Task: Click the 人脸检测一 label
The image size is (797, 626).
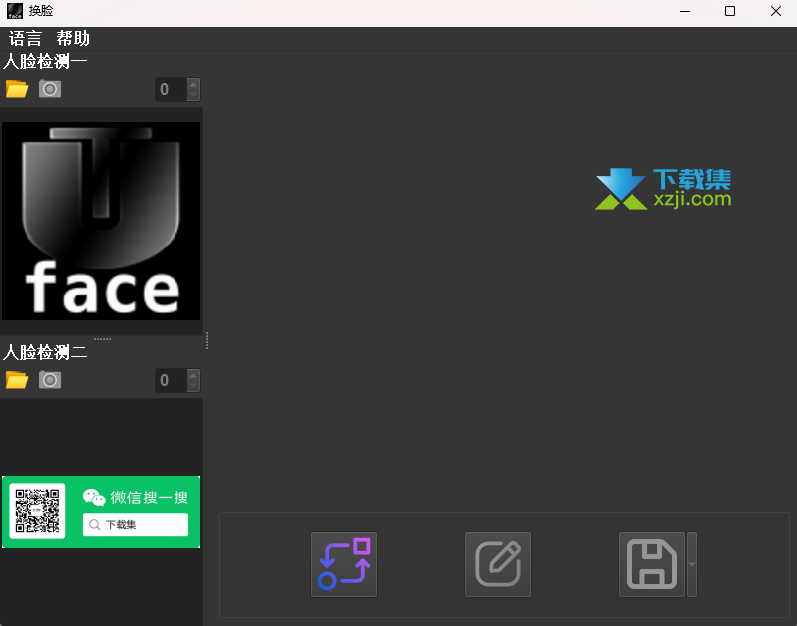Action: click(x=45, y=61)
